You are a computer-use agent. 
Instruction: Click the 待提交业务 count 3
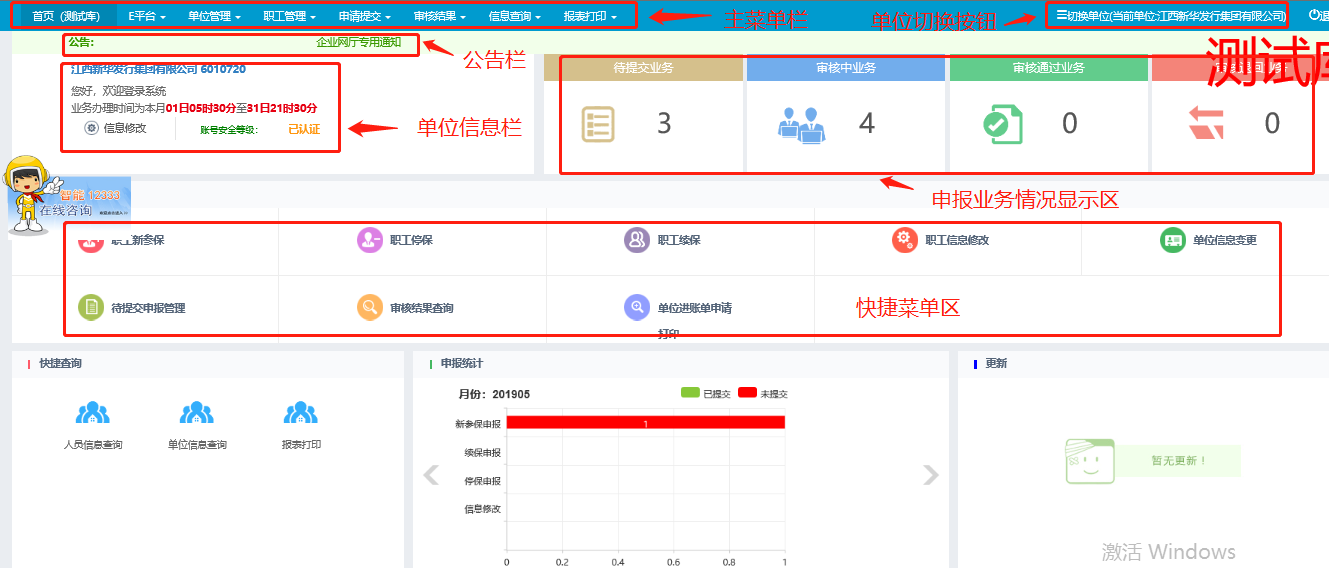664,123
